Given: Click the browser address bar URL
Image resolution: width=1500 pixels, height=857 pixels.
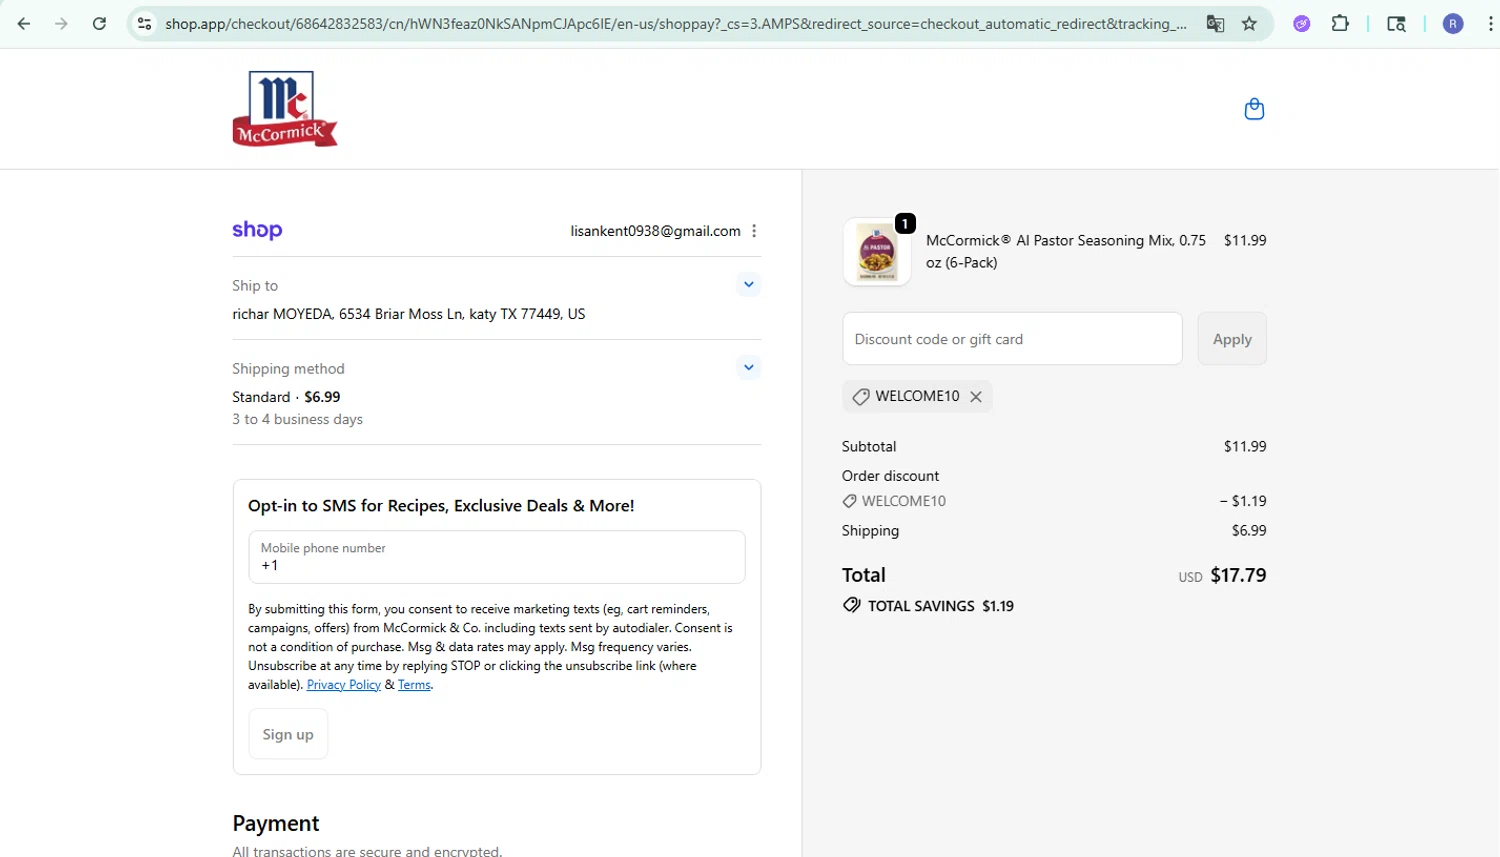Looking at the screenshot, I should (676, 24).
